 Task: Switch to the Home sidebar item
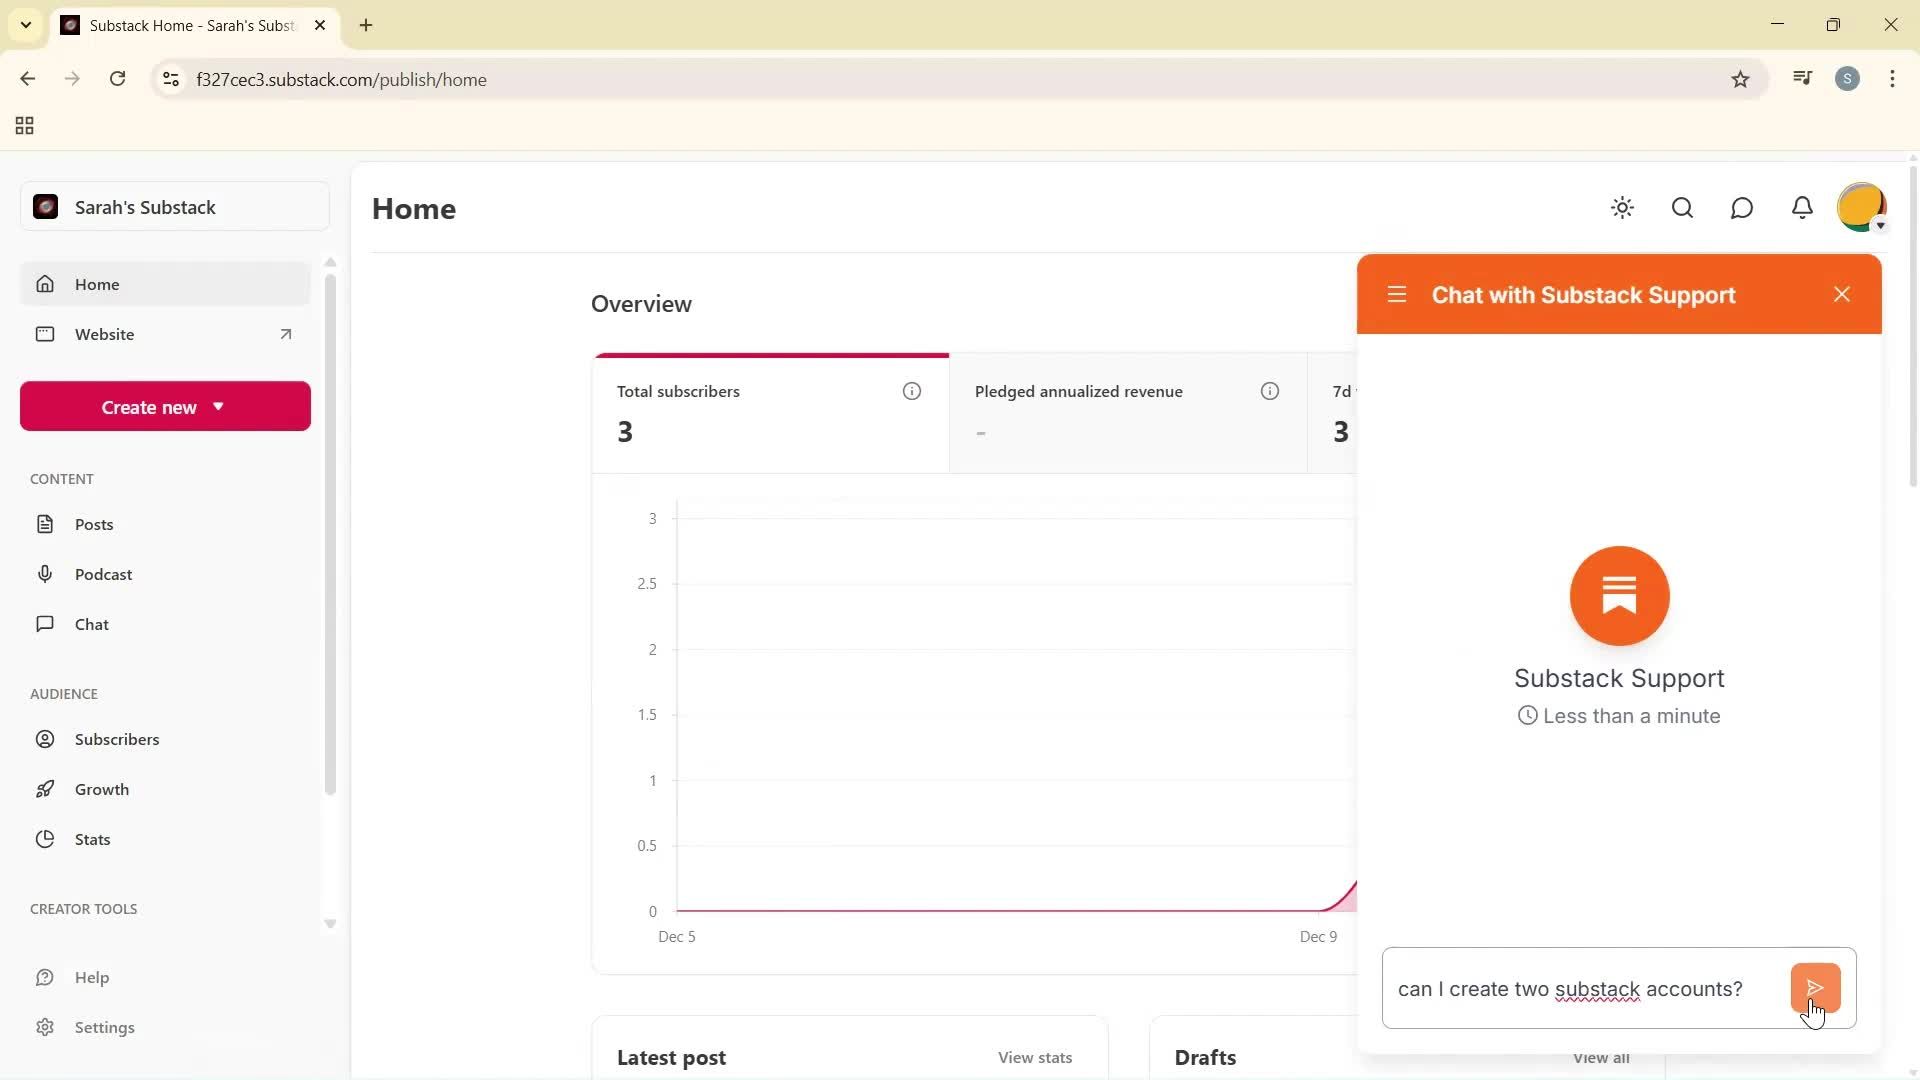(97, 284)
